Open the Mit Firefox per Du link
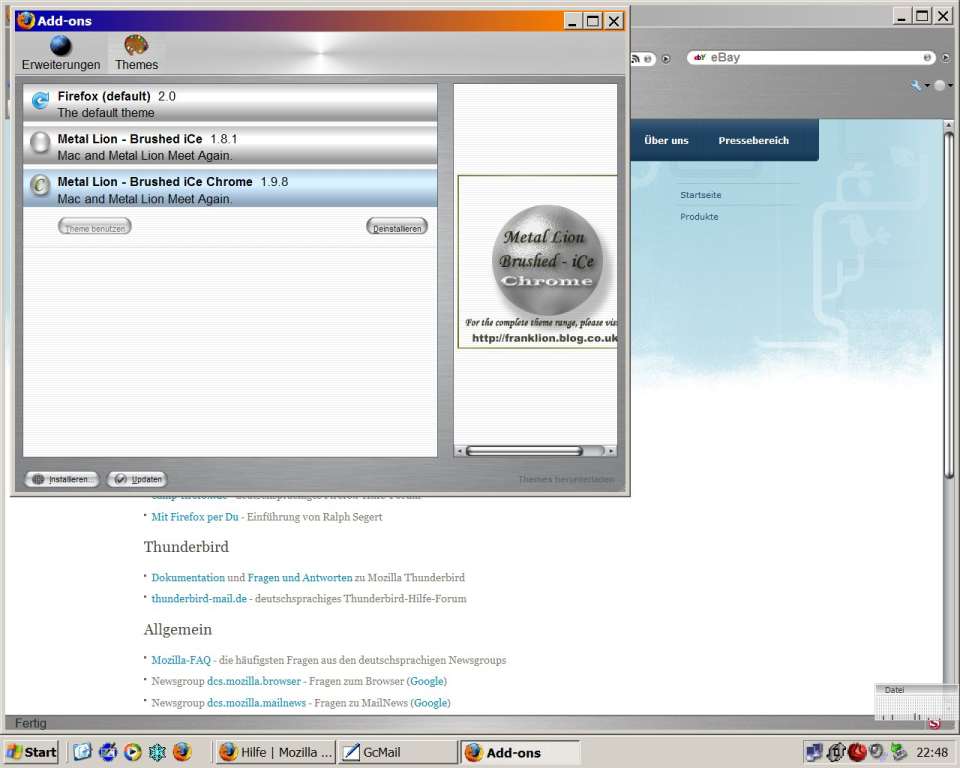Image resolution: width=960 pixels, height=768 pixels. tap(195, 517)
